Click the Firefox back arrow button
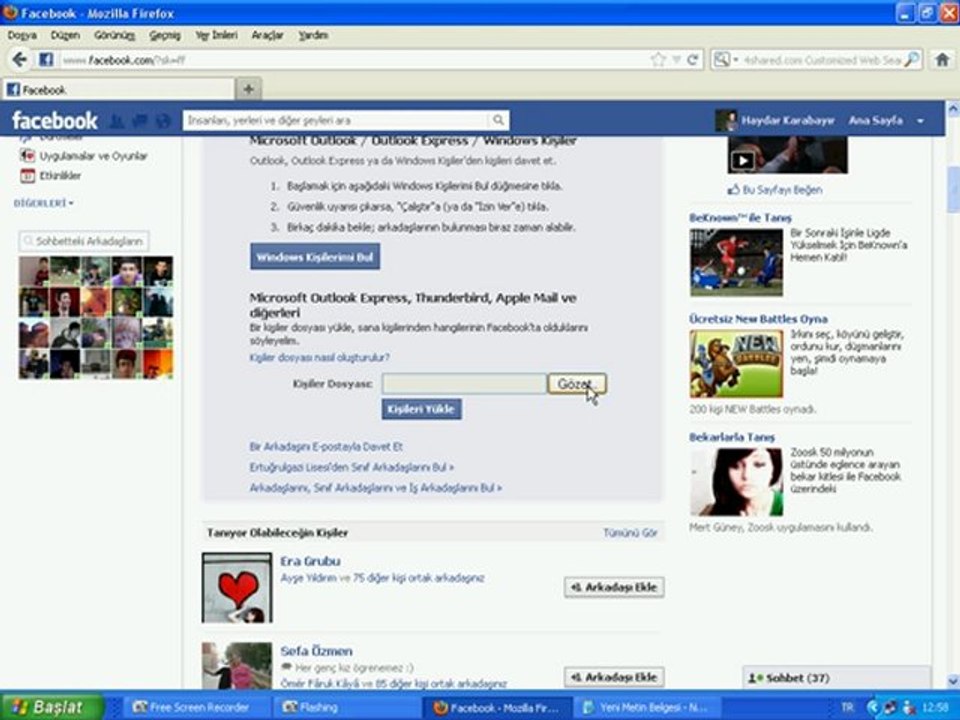Viewport: 960px width, 720px height. (x=20, y=59)
